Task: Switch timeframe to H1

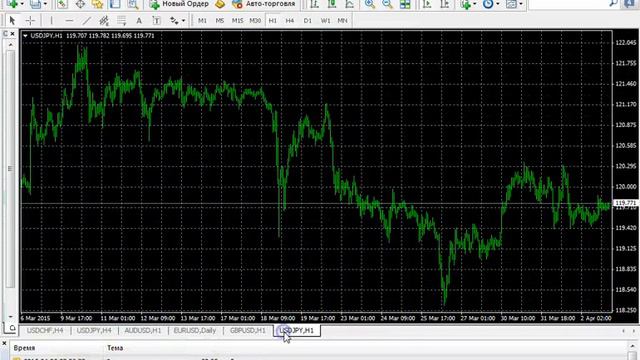Action: [x=273, y=20]
